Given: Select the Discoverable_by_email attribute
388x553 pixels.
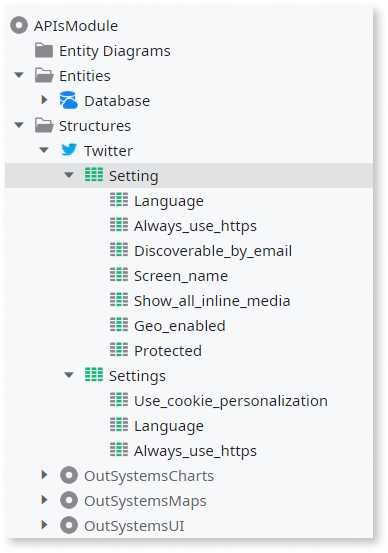Looking at the screenshot, I should 213,251.
